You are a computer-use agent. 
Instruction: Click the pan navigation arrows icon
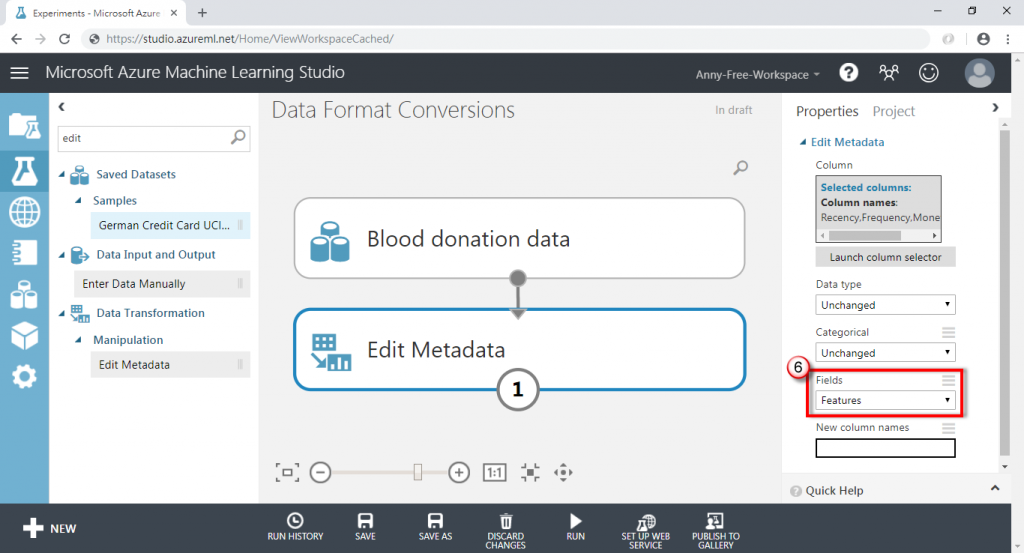(563, 472)
